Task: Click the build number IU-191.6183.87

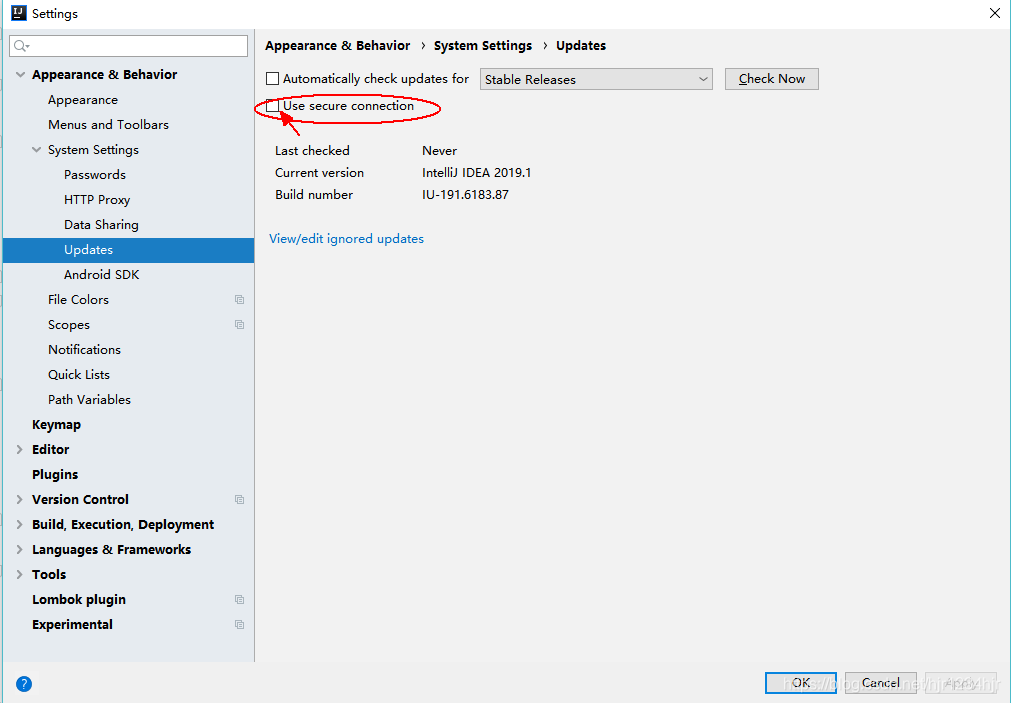Action: [x=466, y=195]
